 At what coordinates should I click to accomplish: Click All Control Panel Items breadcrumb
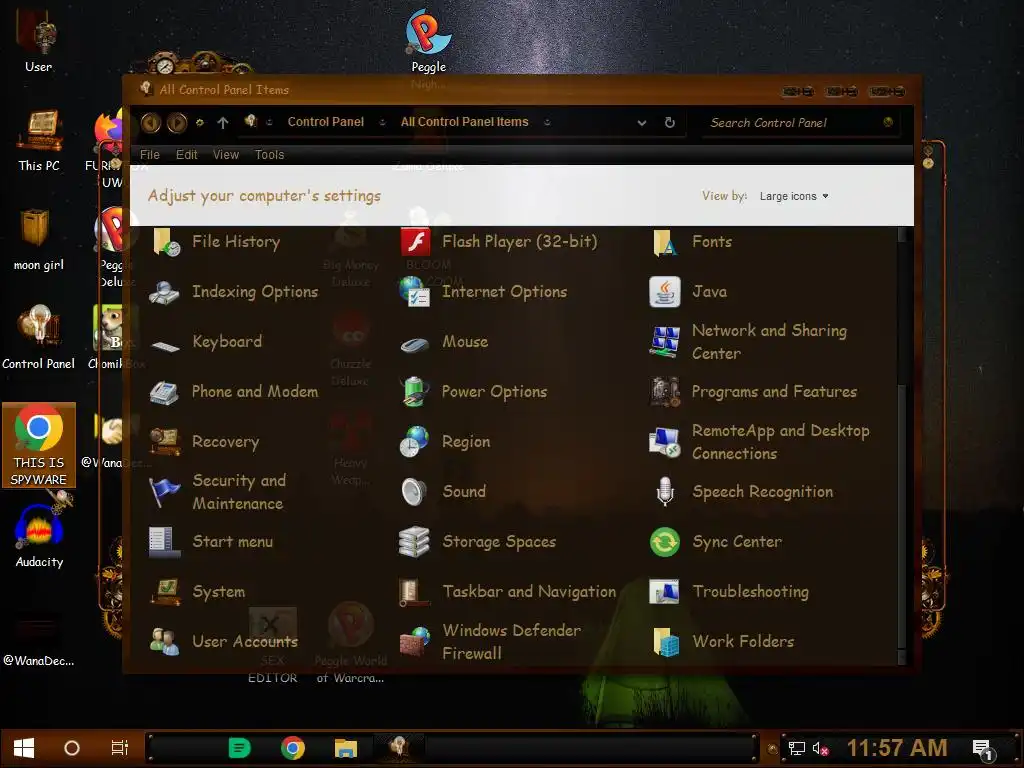[x=464, y=122]
